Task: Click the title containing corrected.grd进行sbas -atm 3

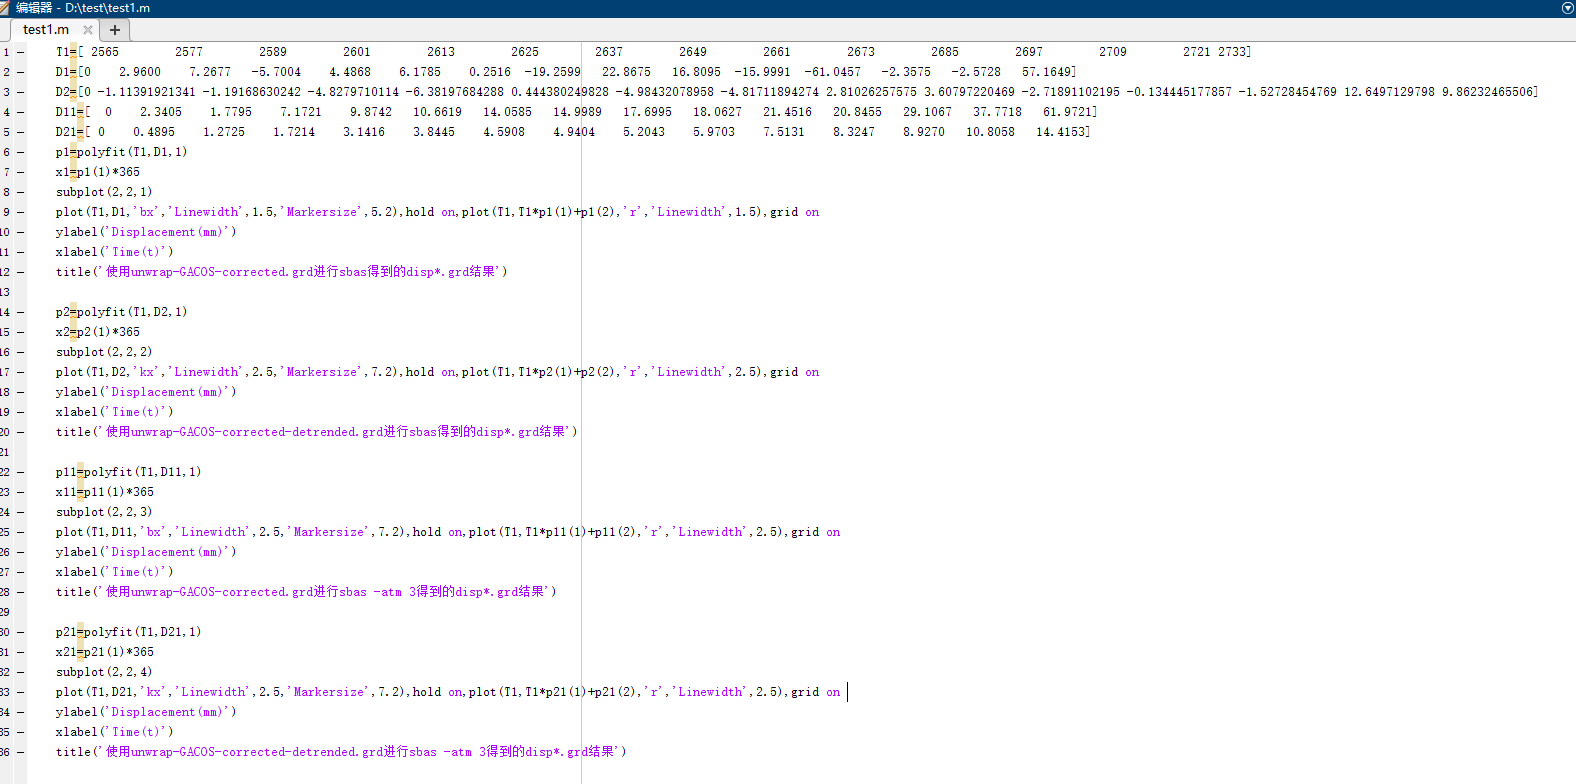Action: pos(306,592)
